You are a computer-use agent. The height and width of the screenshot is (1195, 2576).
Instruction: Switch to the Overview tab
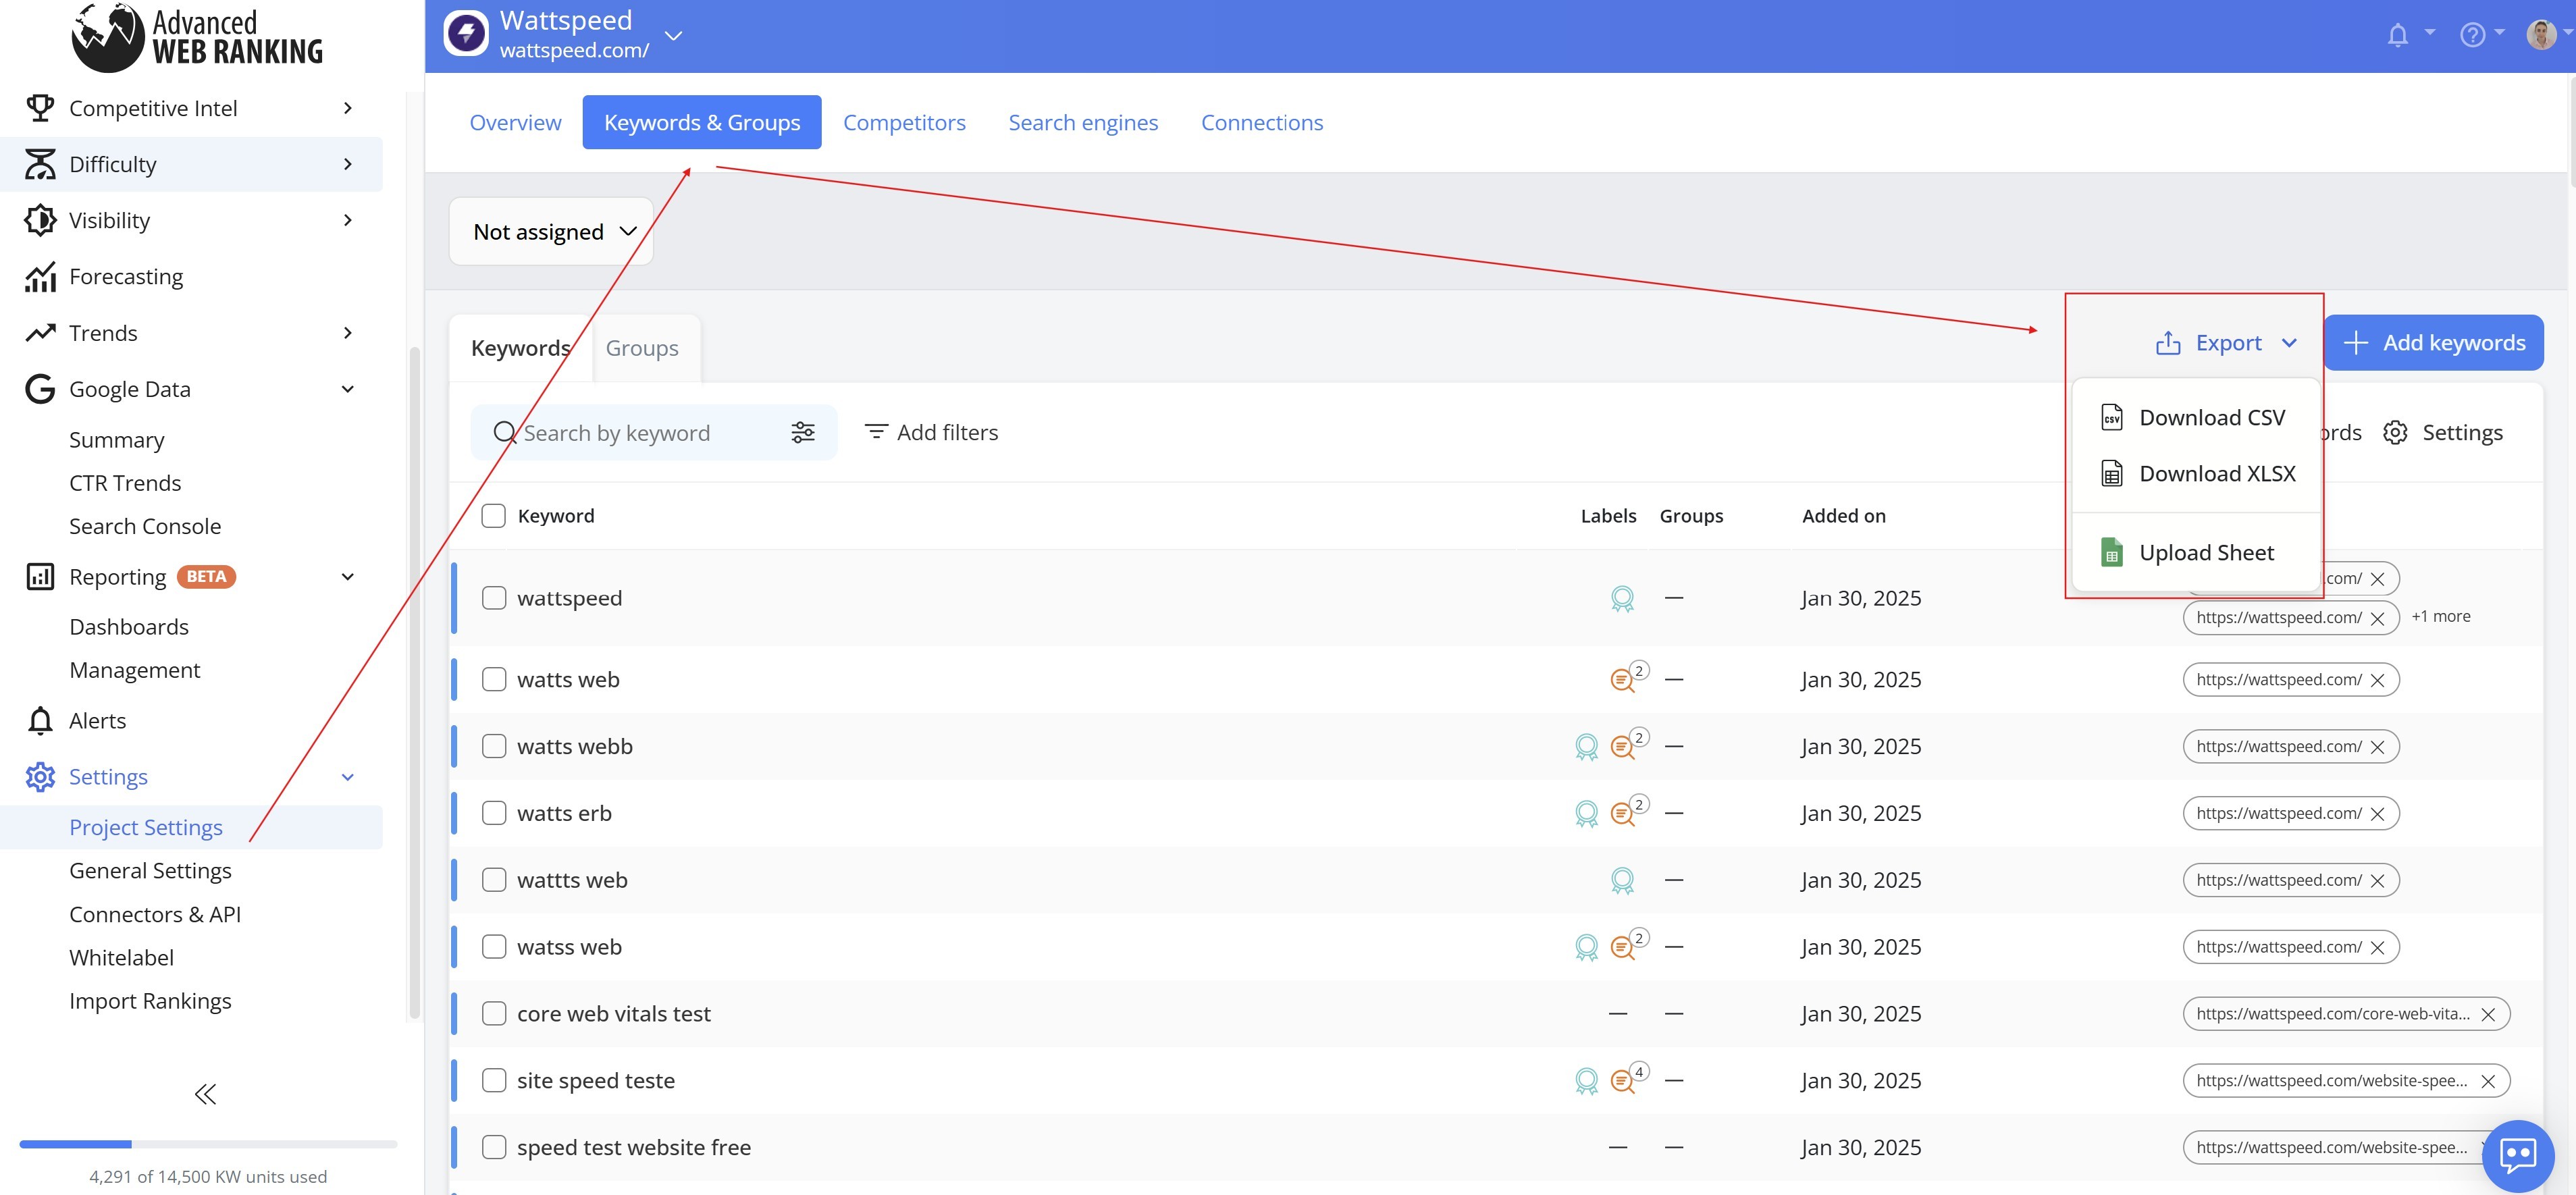pyautogui.click(x=515, y=122)
